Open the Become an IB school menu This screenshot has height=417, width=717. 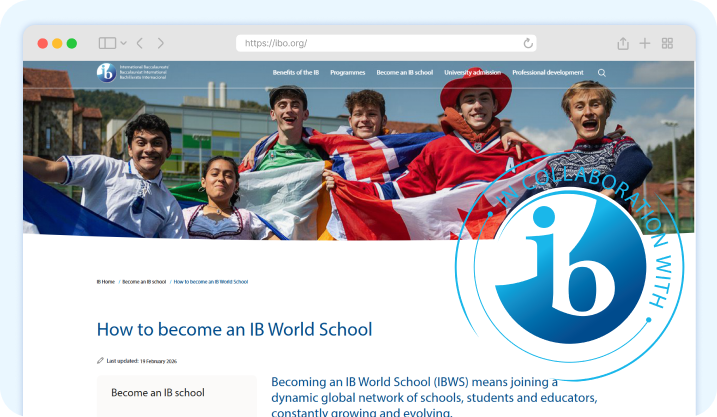(405, 72)
